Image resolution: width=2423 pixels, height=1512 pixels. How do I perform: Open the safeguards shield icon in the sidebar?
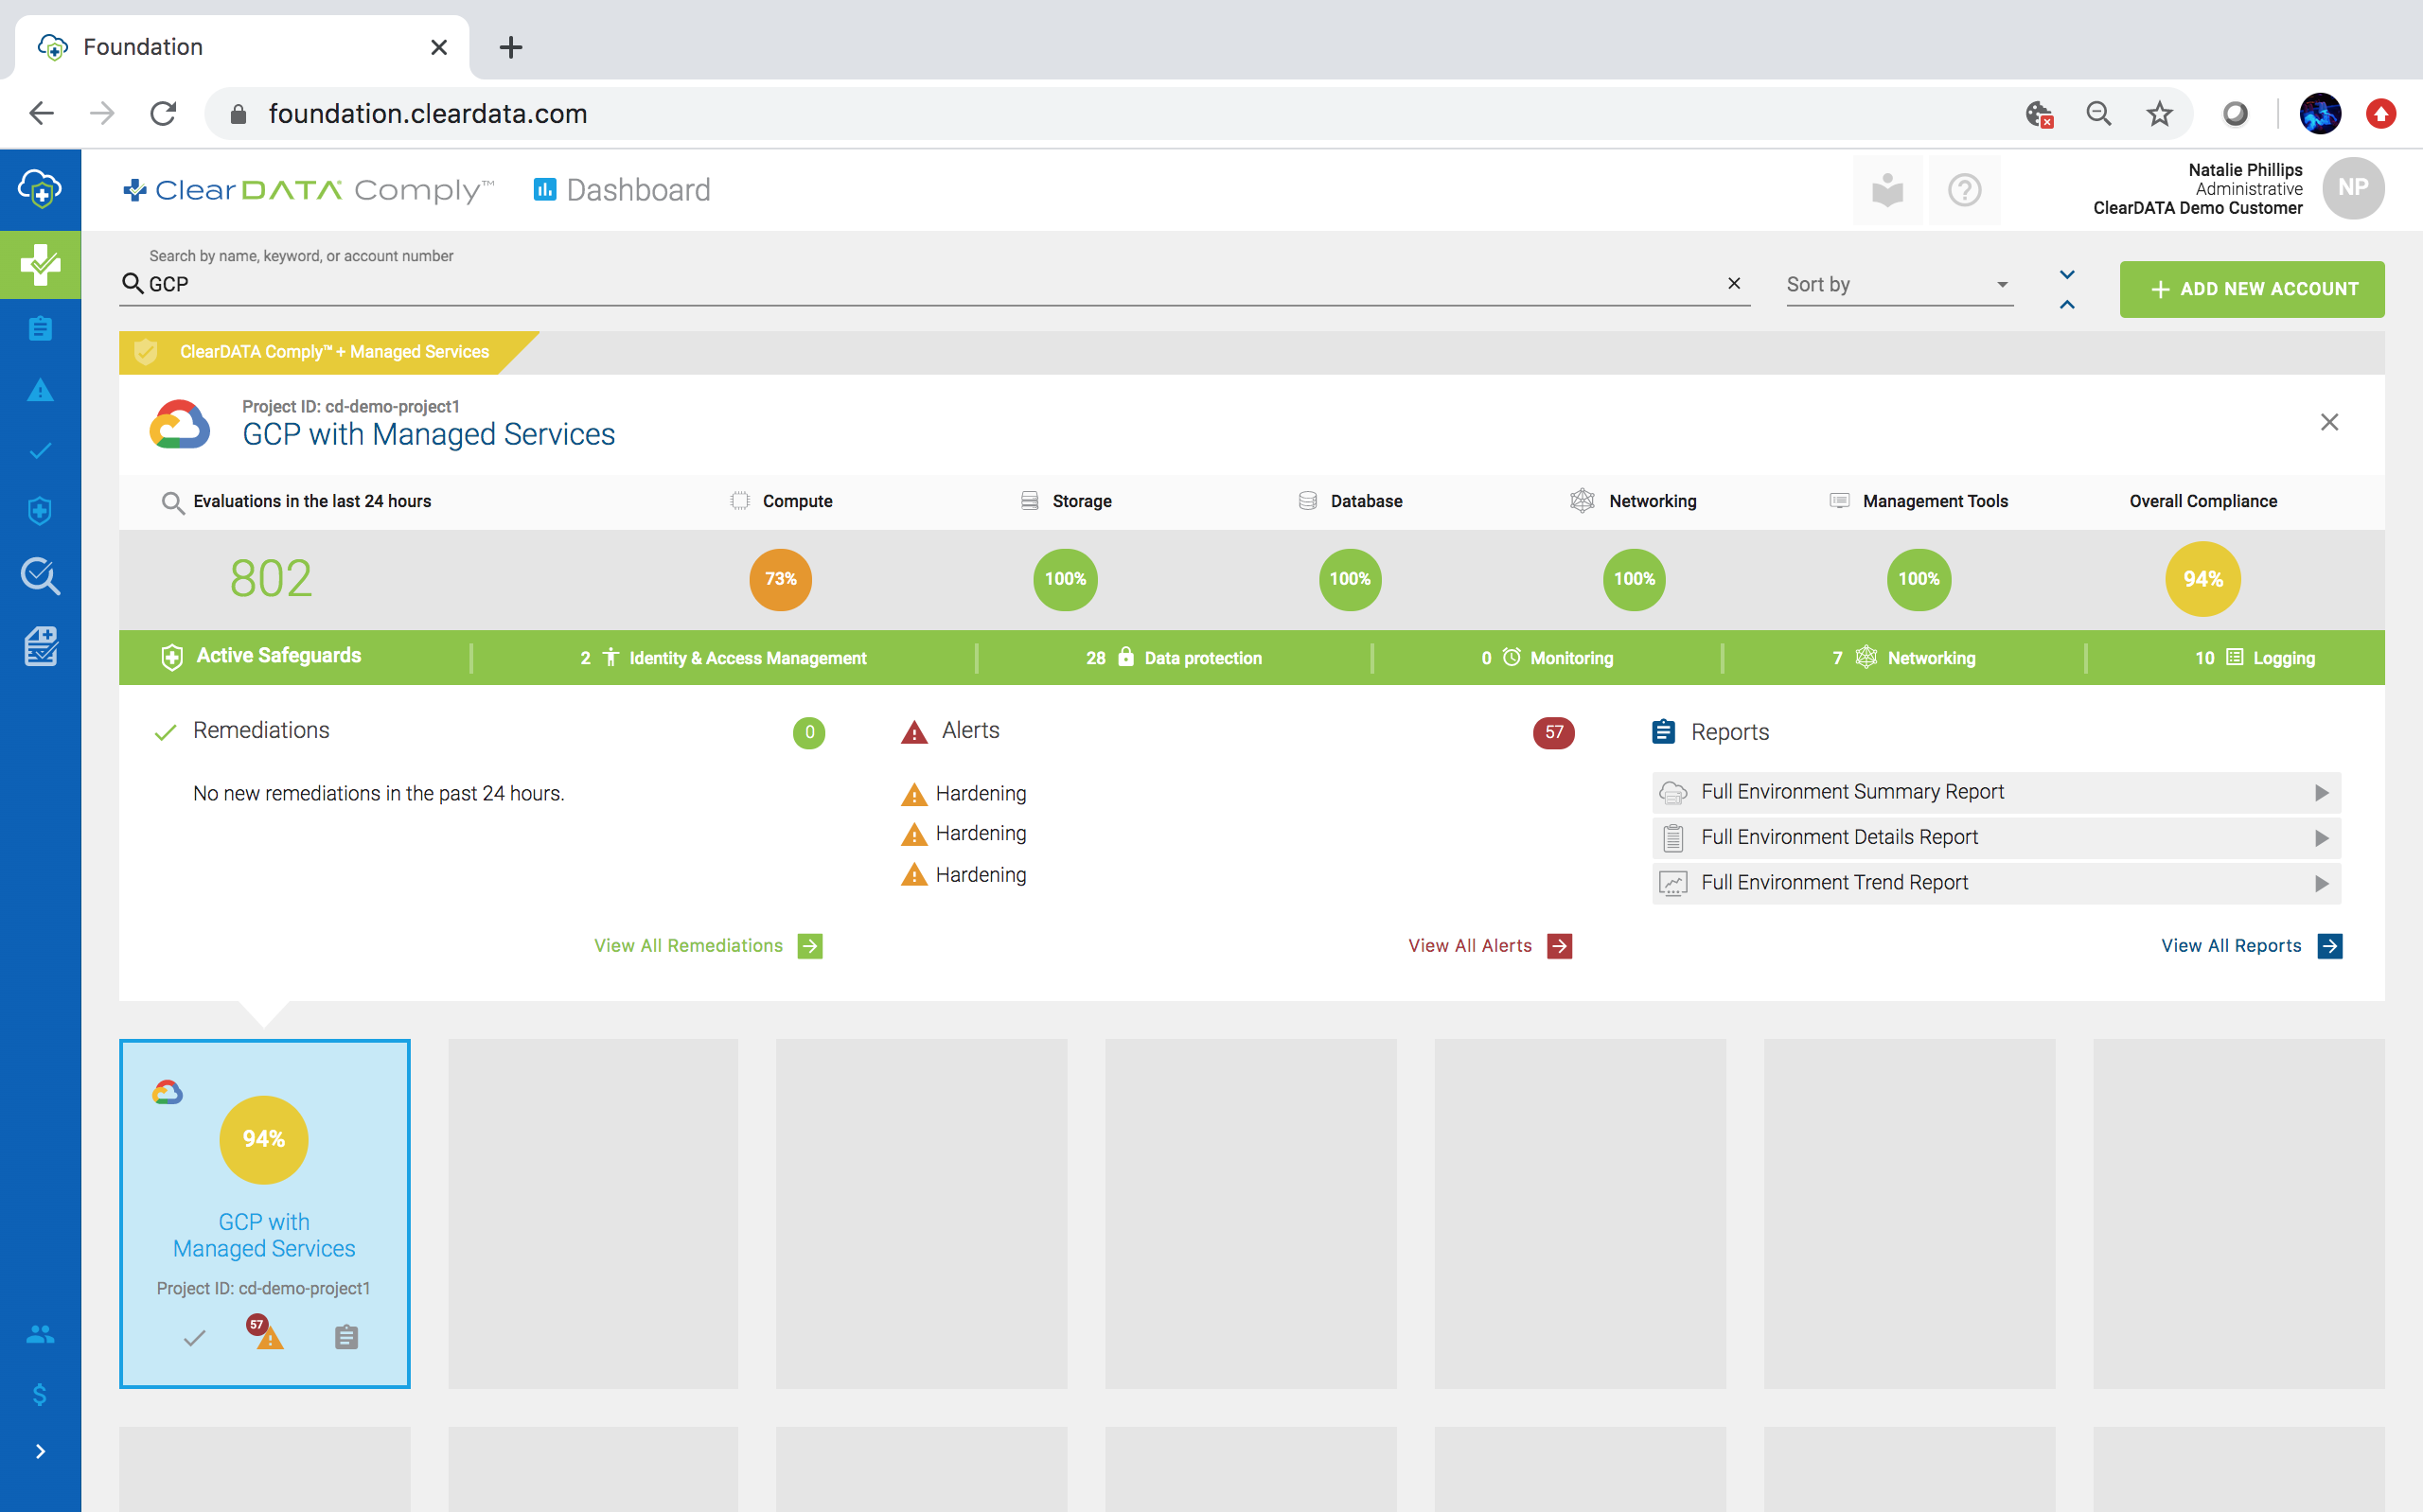(x=40, y=511)
